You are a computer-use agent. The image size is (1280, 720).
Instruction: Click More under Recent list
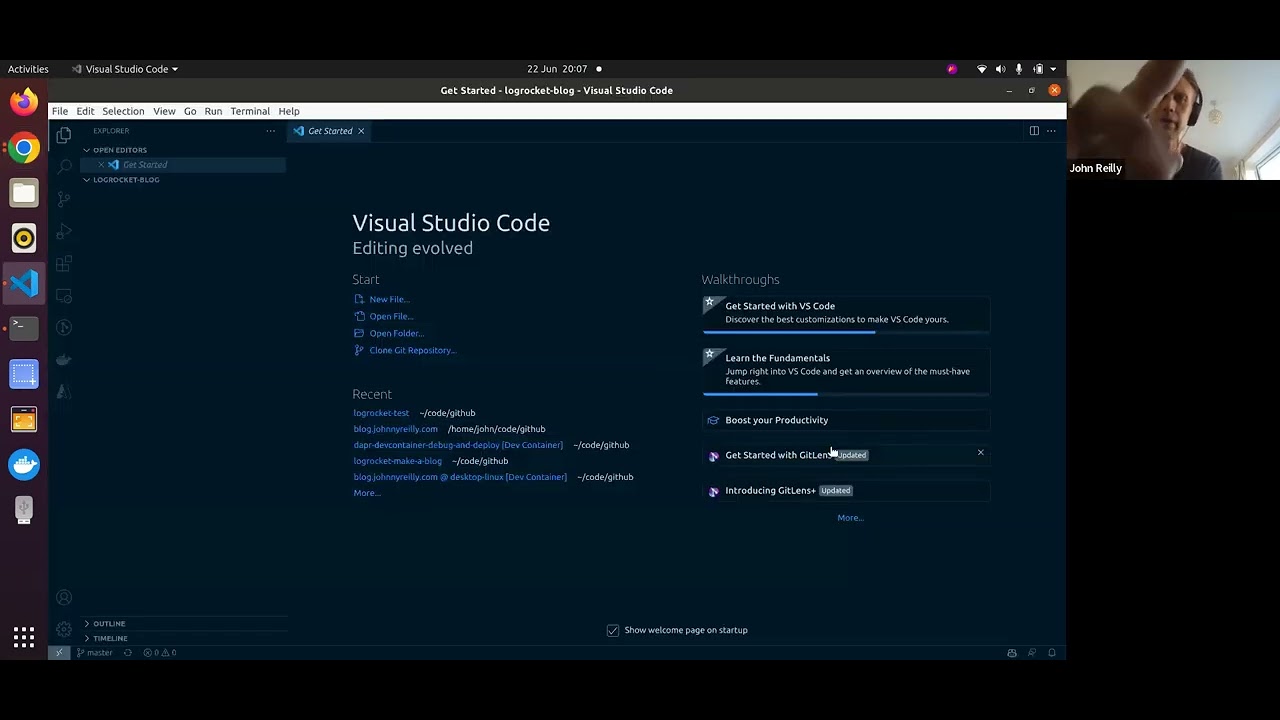click(367, 493)
